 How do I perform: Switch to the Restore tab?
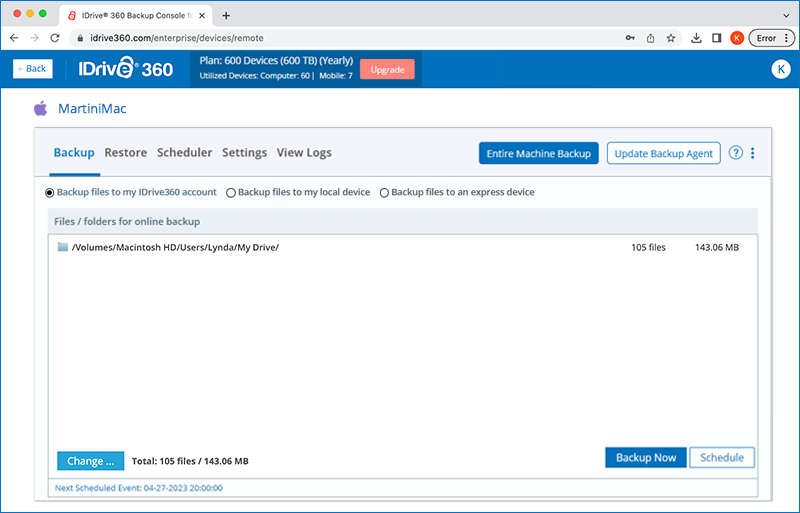tap(126, 153)
